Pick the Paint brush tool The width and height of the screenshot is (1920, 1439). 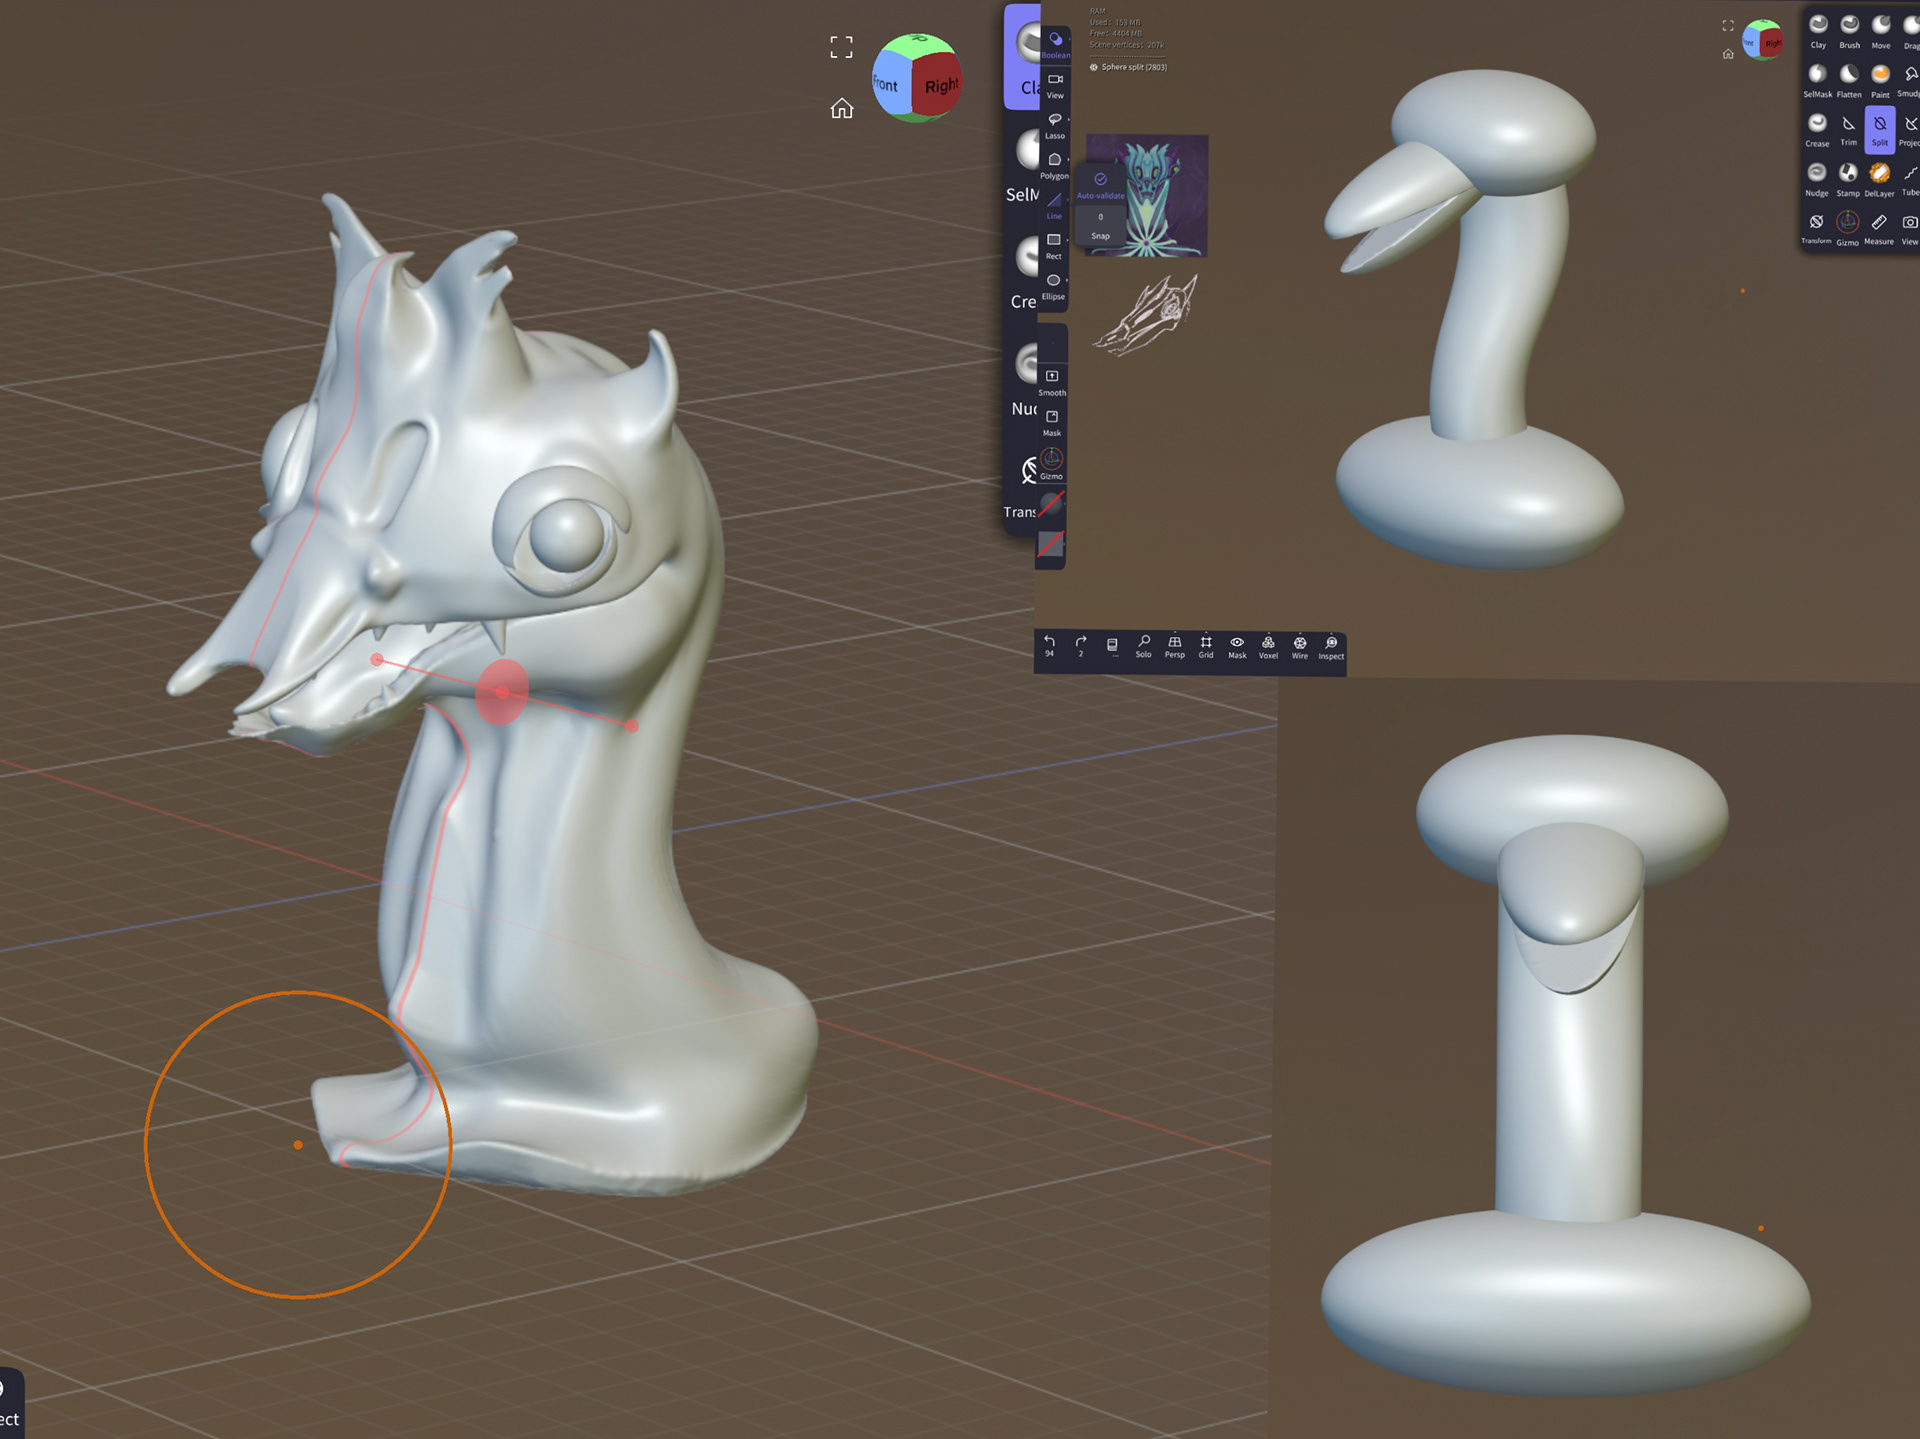1880,80
